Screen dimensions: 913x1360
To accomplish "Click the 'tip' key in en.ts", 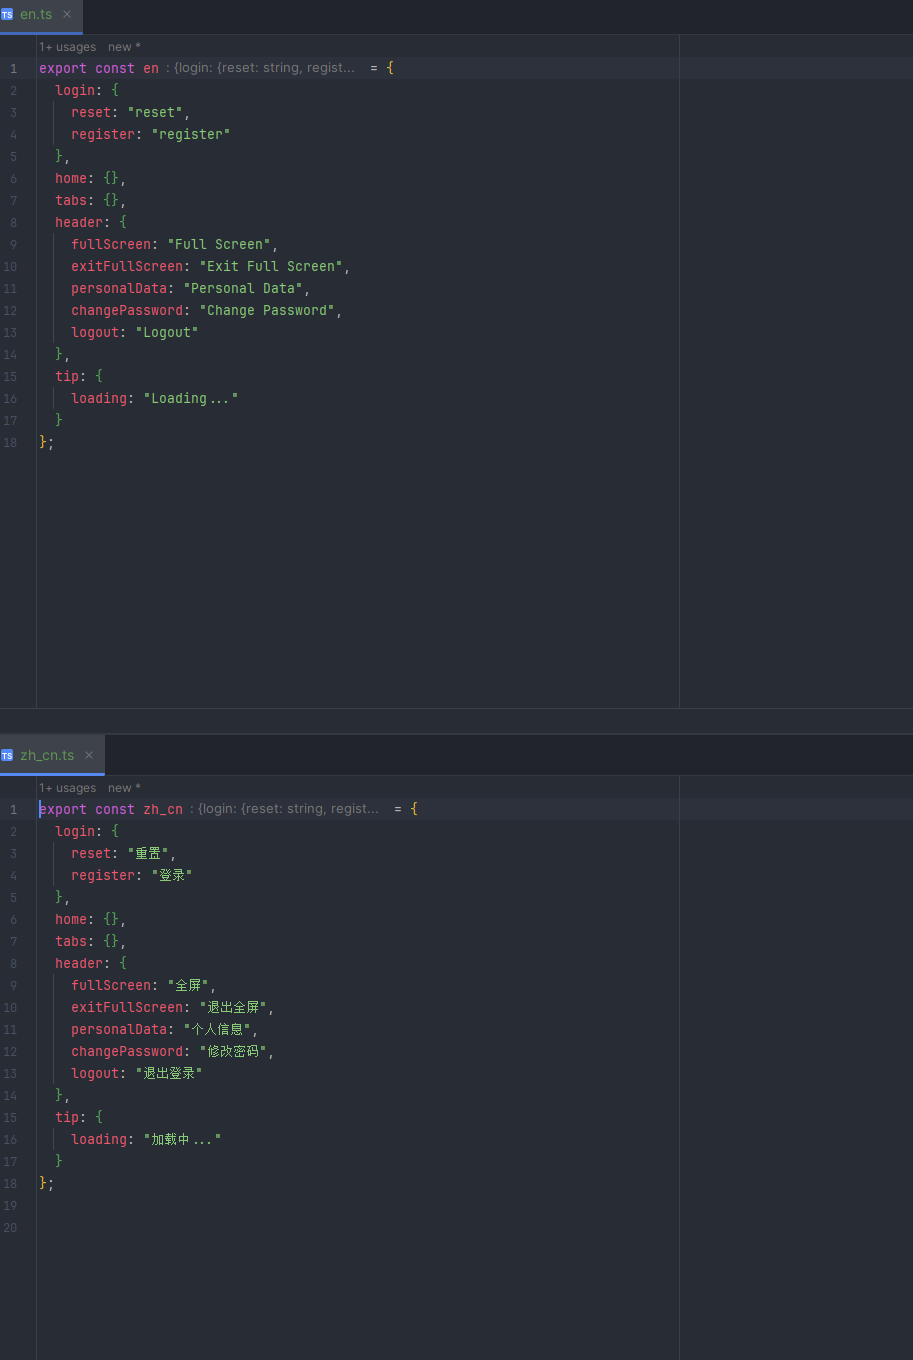I will (x=67, y=376).
